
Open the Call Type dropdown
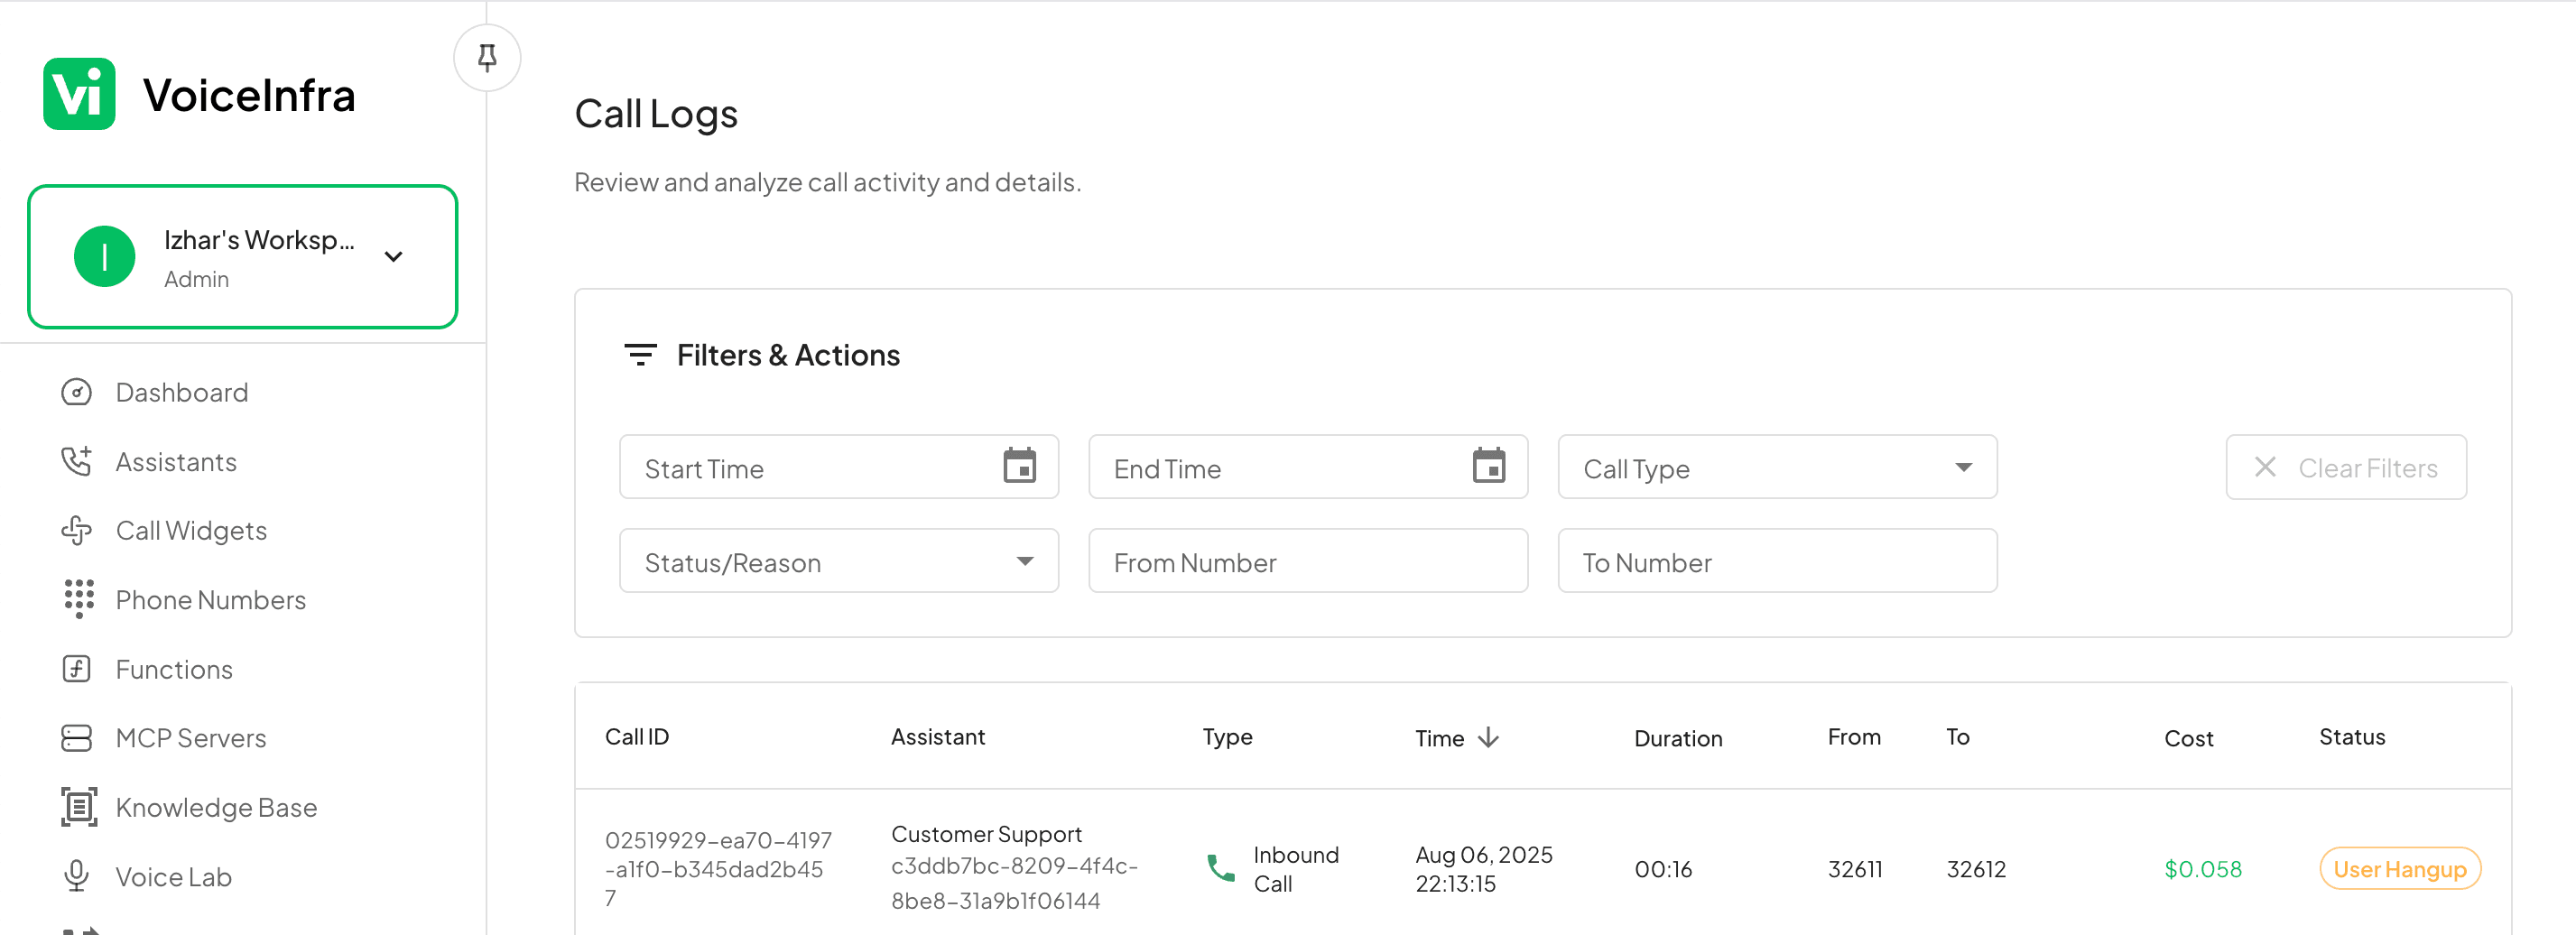[1776, 467]
